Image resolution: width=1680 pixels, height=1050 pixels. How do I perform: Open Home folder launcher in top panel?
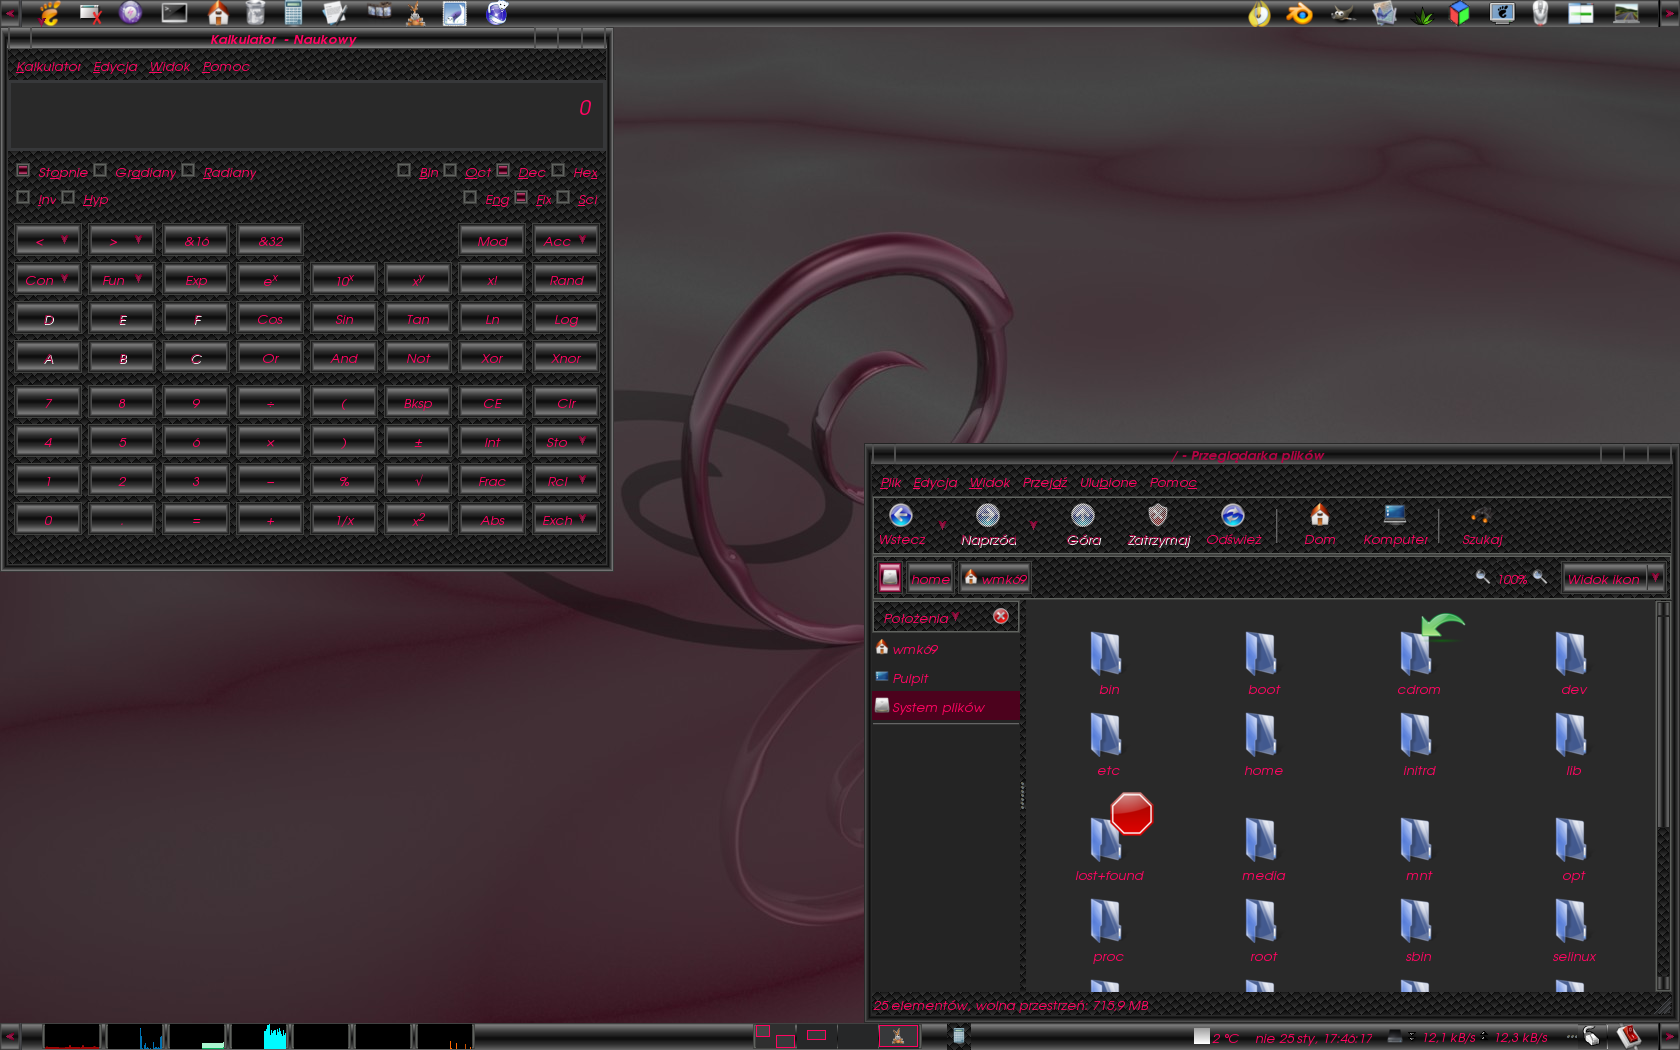coord(218,13)
